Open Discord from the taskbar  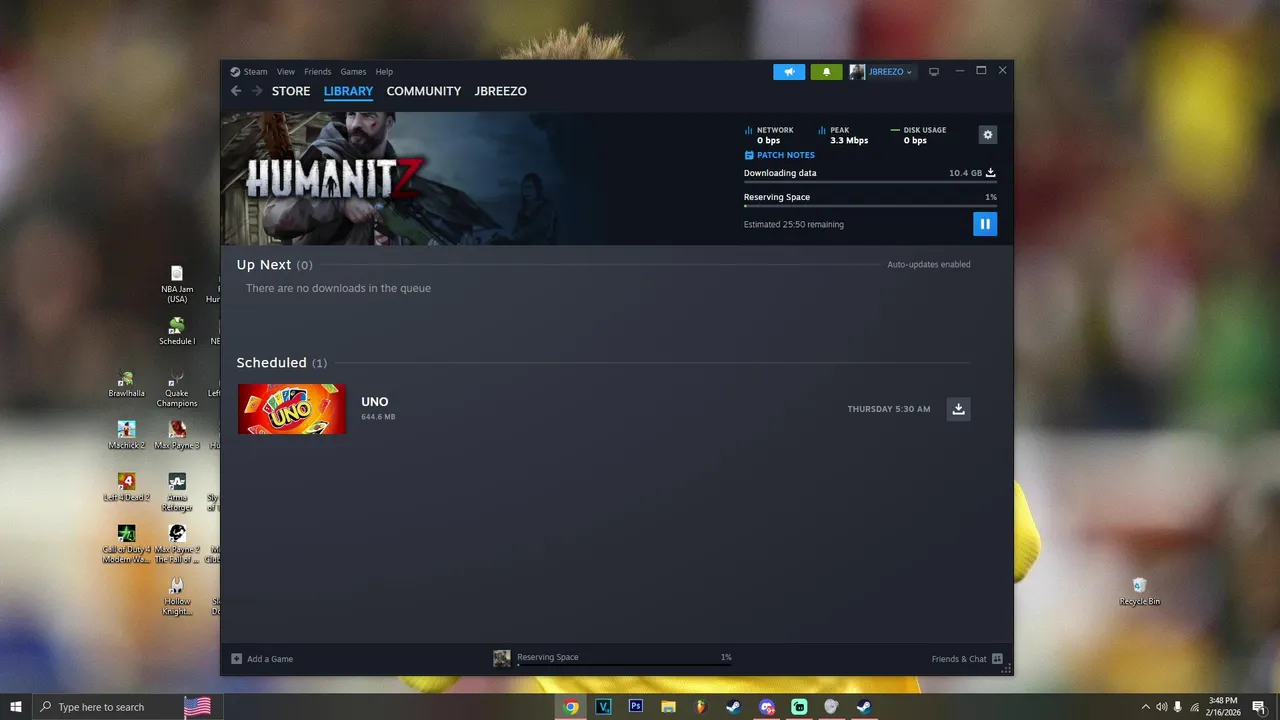click(x=767, y=707)
